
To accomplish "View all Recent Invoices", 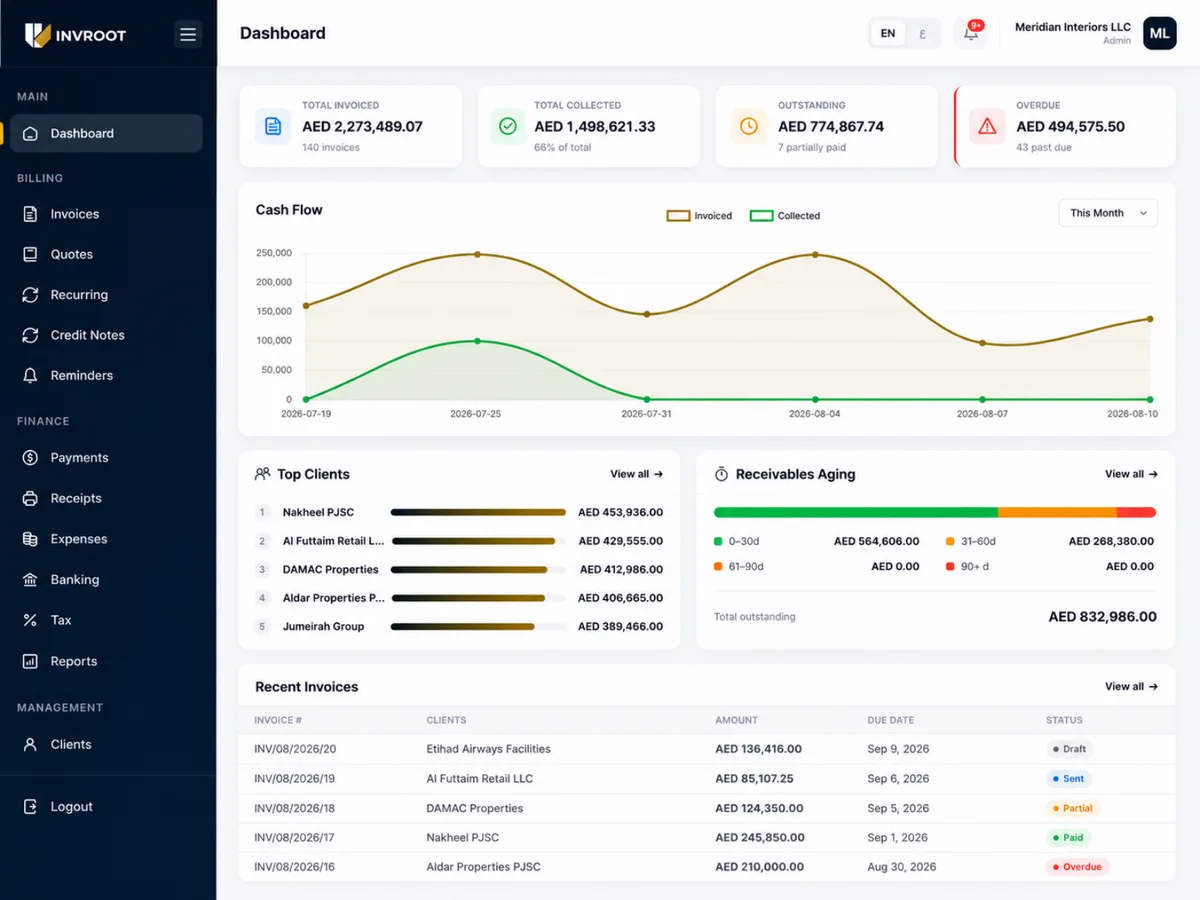I will [1131, 687].
